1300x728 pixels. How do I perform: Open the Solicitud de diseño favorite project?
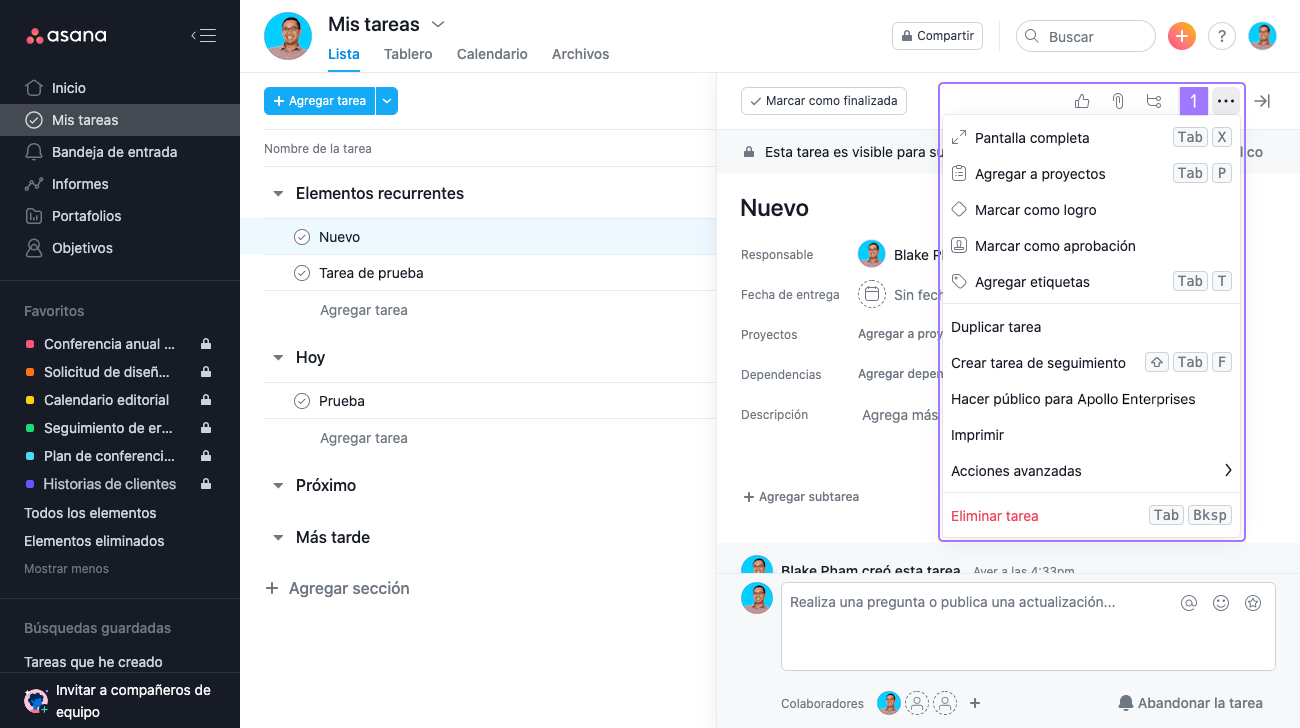(120, 372)
